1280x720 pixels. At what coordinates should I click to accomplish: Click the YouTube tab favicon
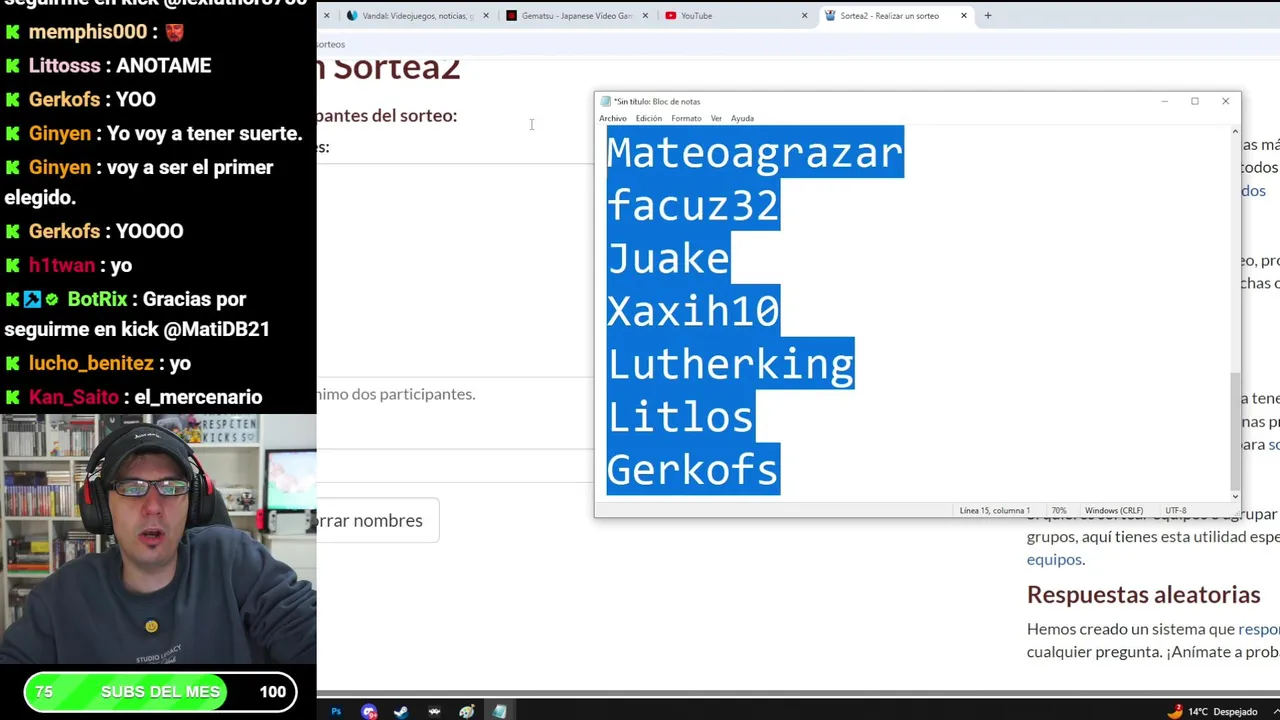(x=671, y=16)
